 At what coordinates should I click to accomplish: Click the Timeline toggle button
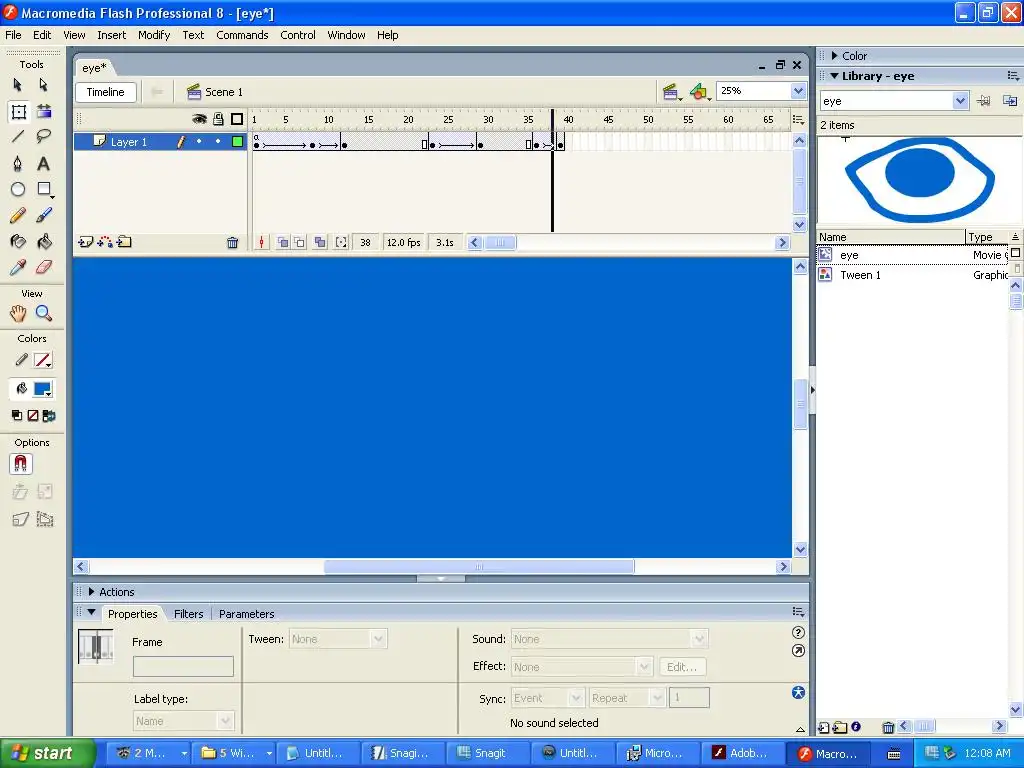tap(106, 92)
